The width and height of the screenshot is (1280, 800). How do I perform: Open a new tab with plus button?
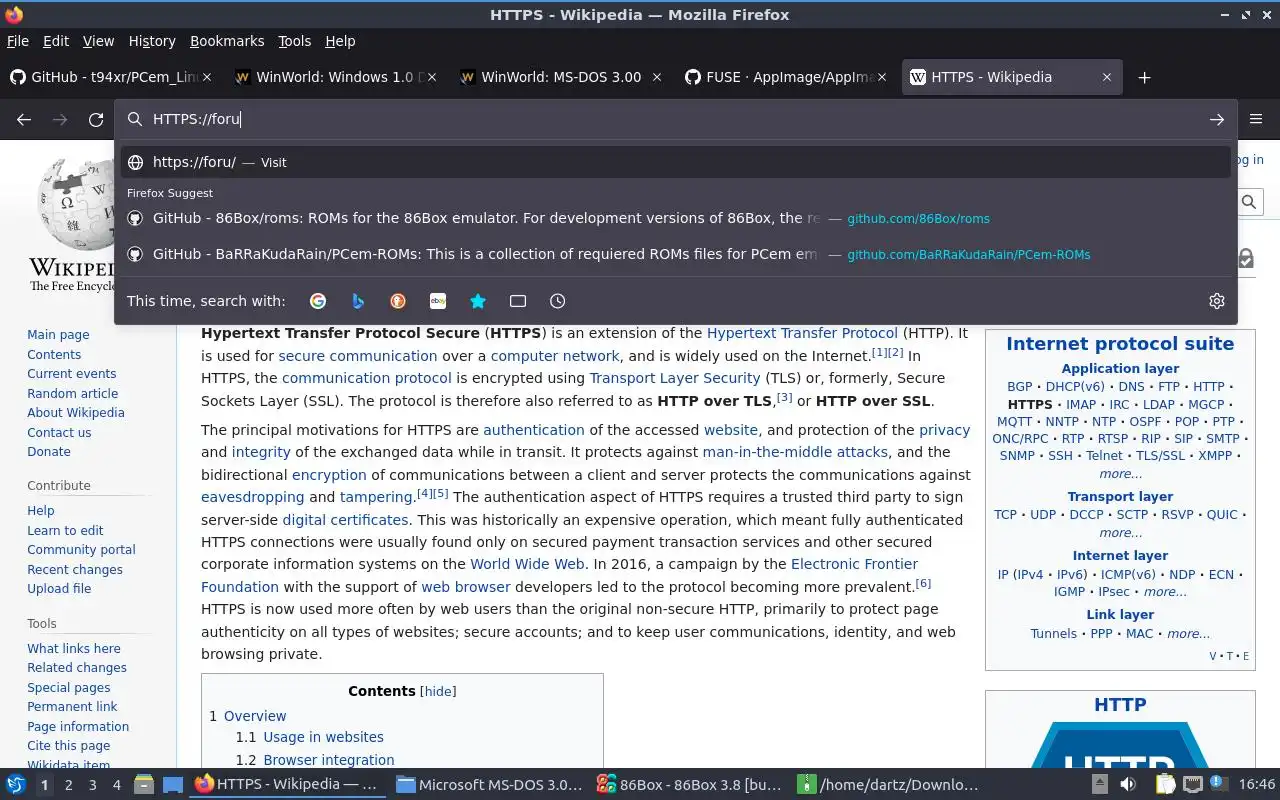(x=1145, y=77)
